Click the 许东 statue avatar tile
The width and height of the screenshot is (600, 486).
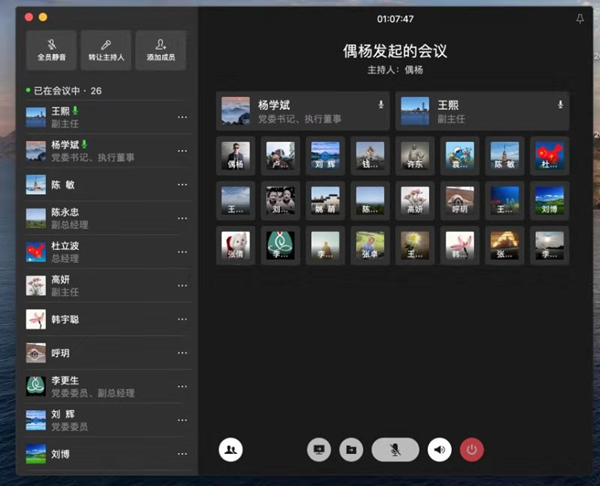coord(415,156)
